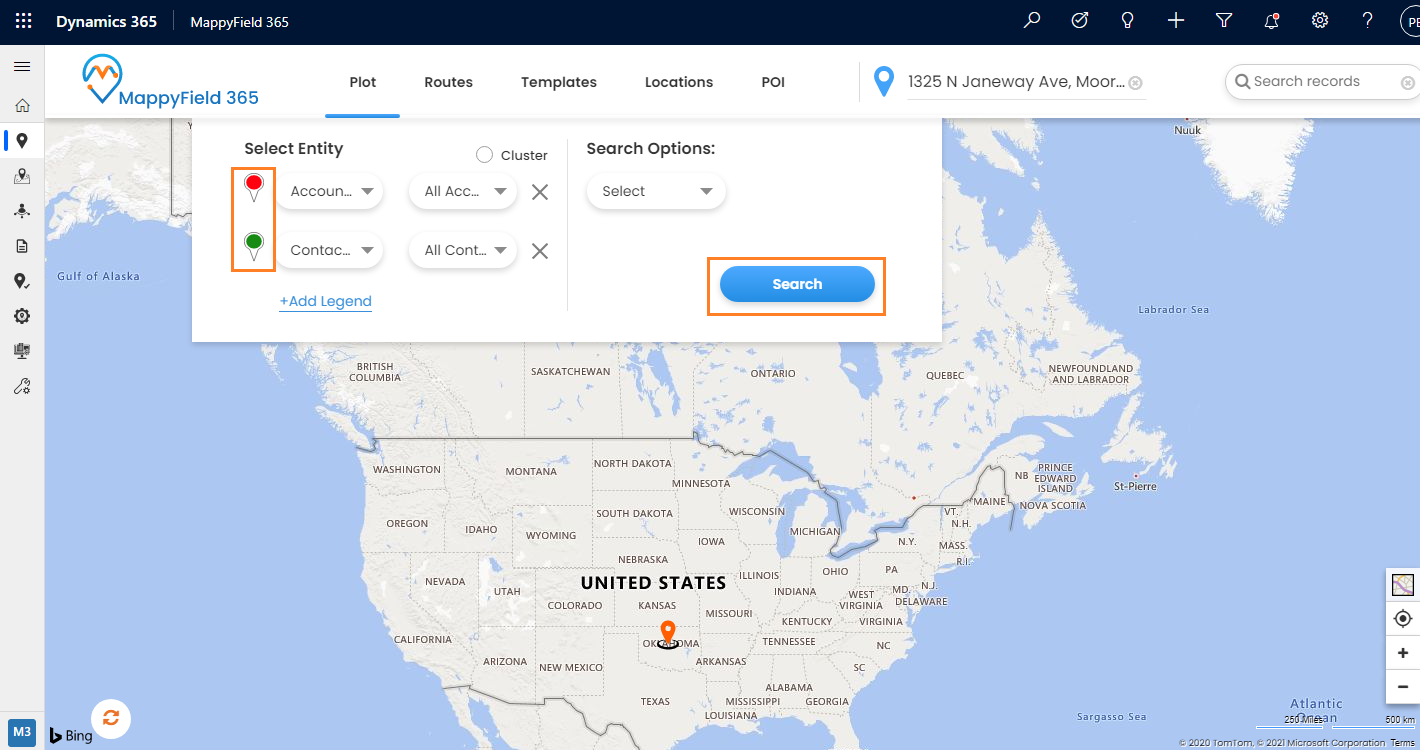Select the map pin sidebar icon

tap(22, 141)
